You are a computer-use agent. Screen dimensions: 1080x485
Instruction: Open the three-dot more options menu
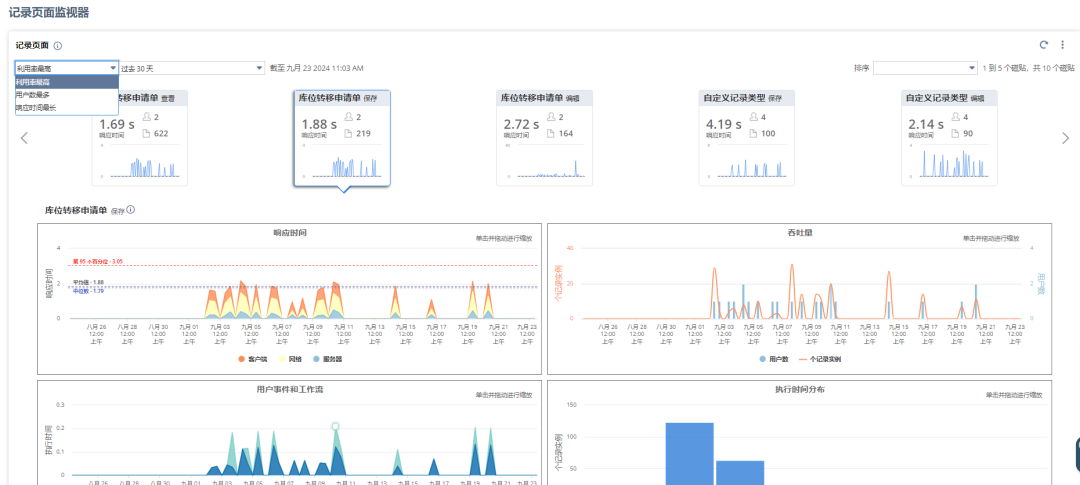click(x=1063, y=45)
